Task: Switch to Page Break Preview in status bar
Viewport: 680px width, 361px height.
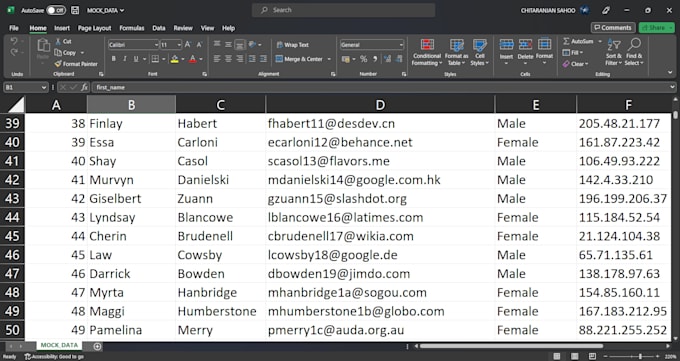Action: (x=592, y=357)
